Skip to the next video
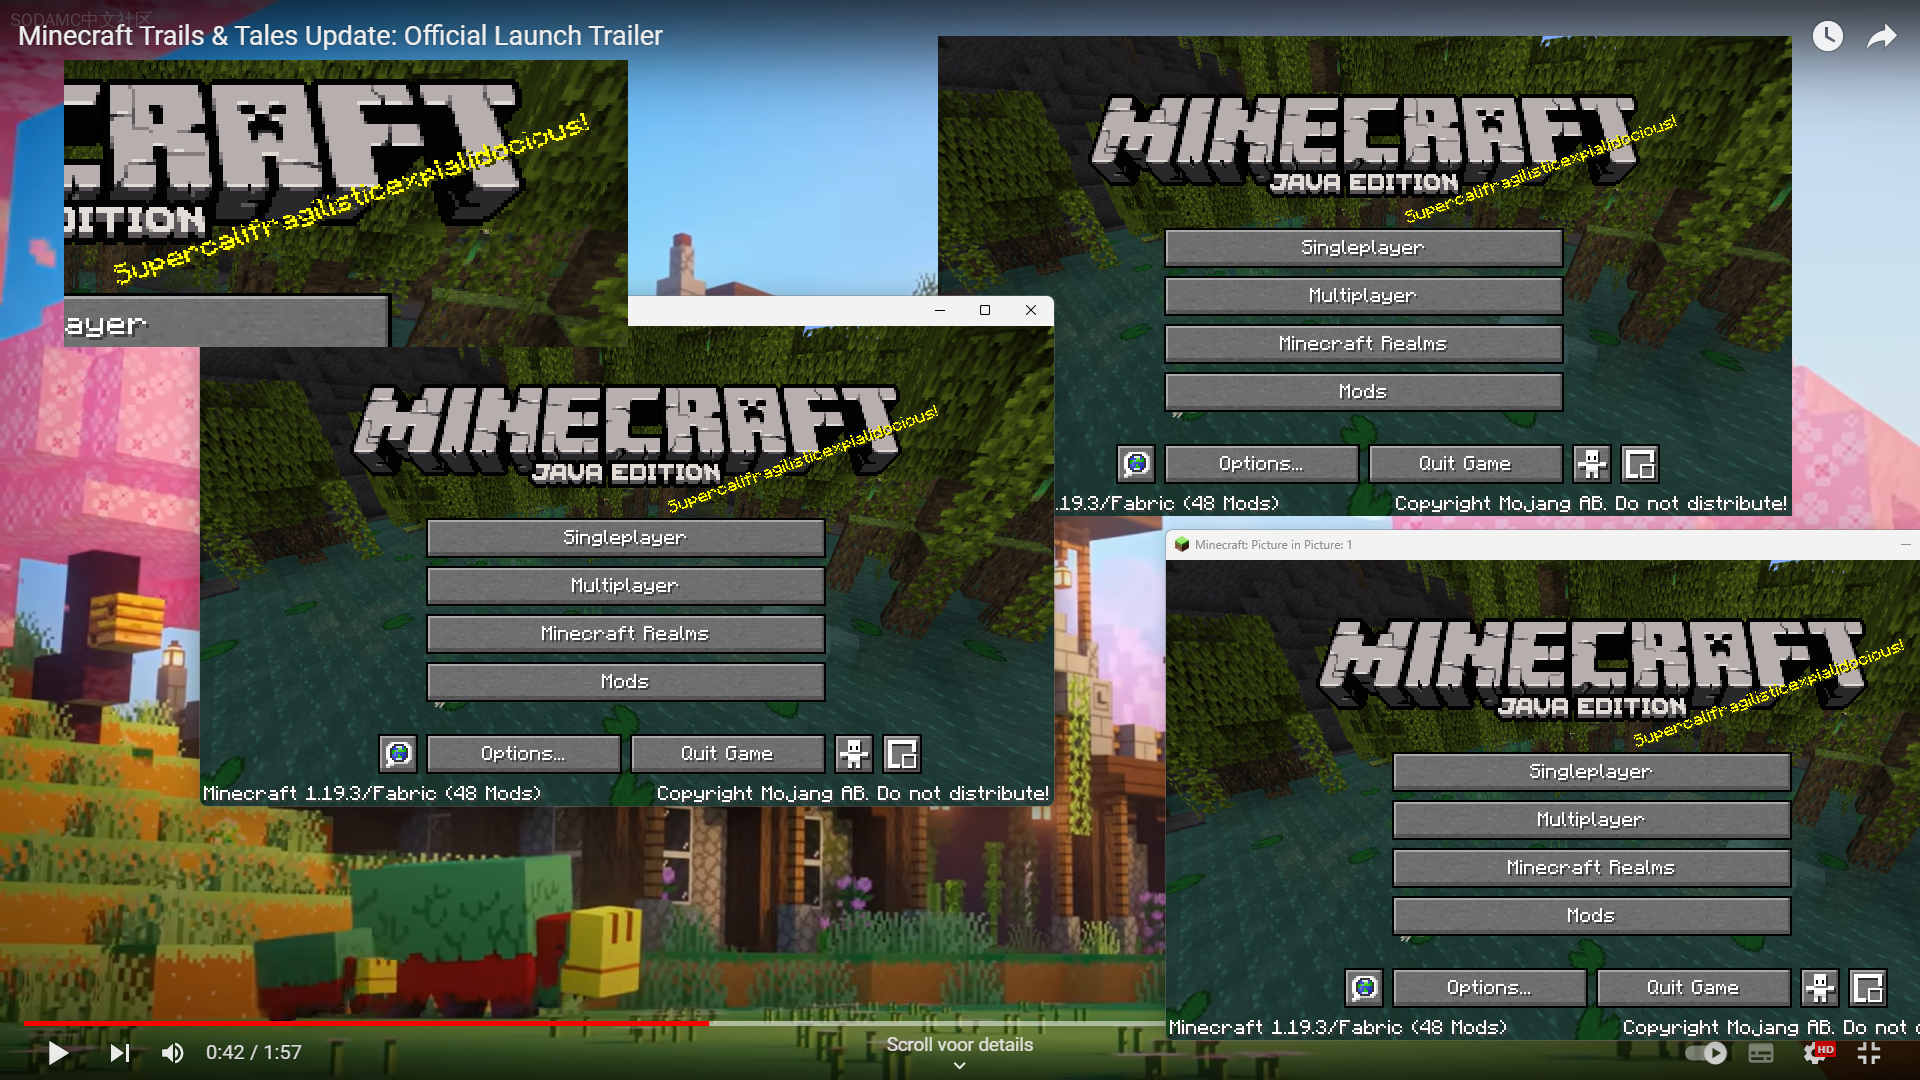This screenshot has height=1080, width=1920. tap(120, 1053)
